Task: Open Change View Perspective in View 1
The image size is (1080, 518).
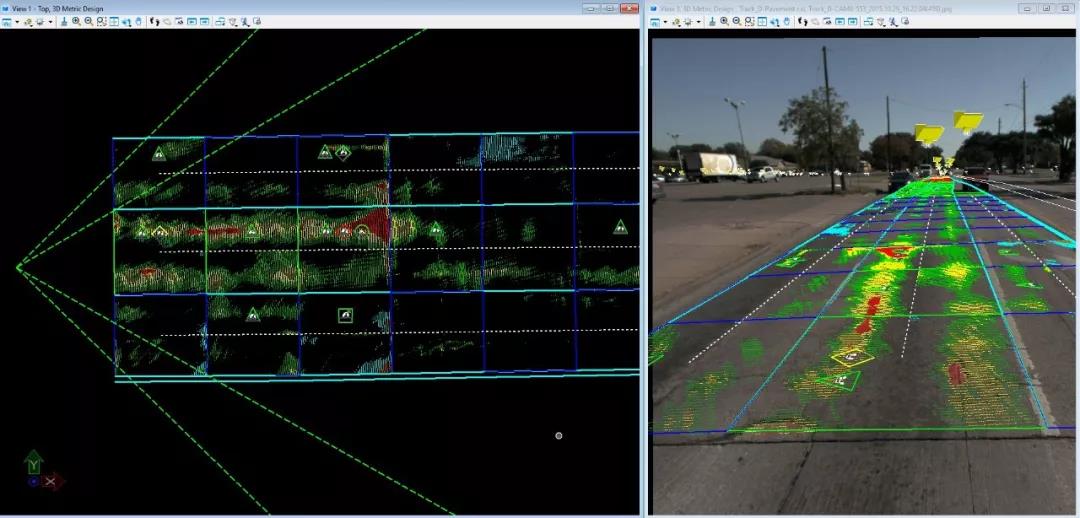Action: pyautogui.click(x=233, y=21)
